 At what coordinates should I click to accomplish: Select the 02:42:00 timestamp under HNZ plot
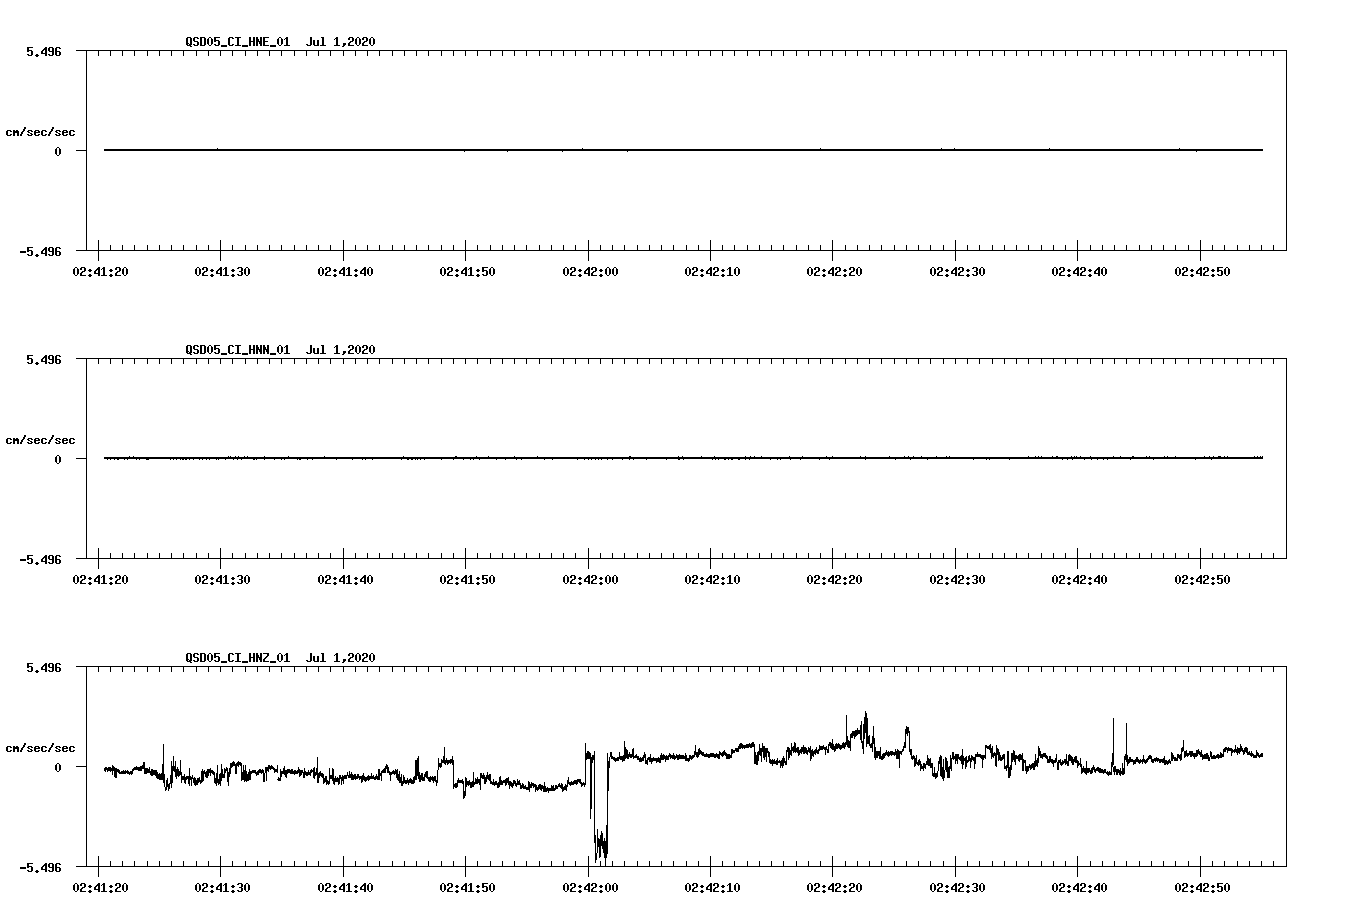(x=590, y=887)
